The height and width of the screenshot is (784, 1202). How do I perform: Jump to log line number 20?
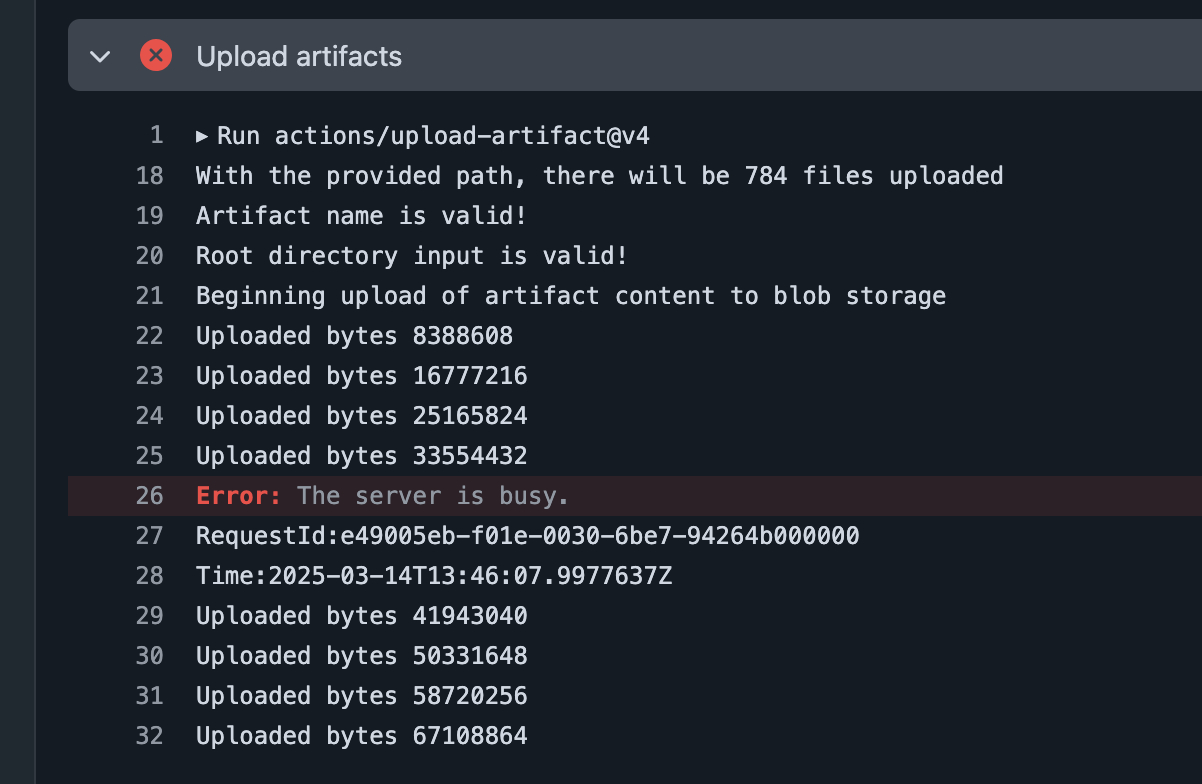click(149, 256)
